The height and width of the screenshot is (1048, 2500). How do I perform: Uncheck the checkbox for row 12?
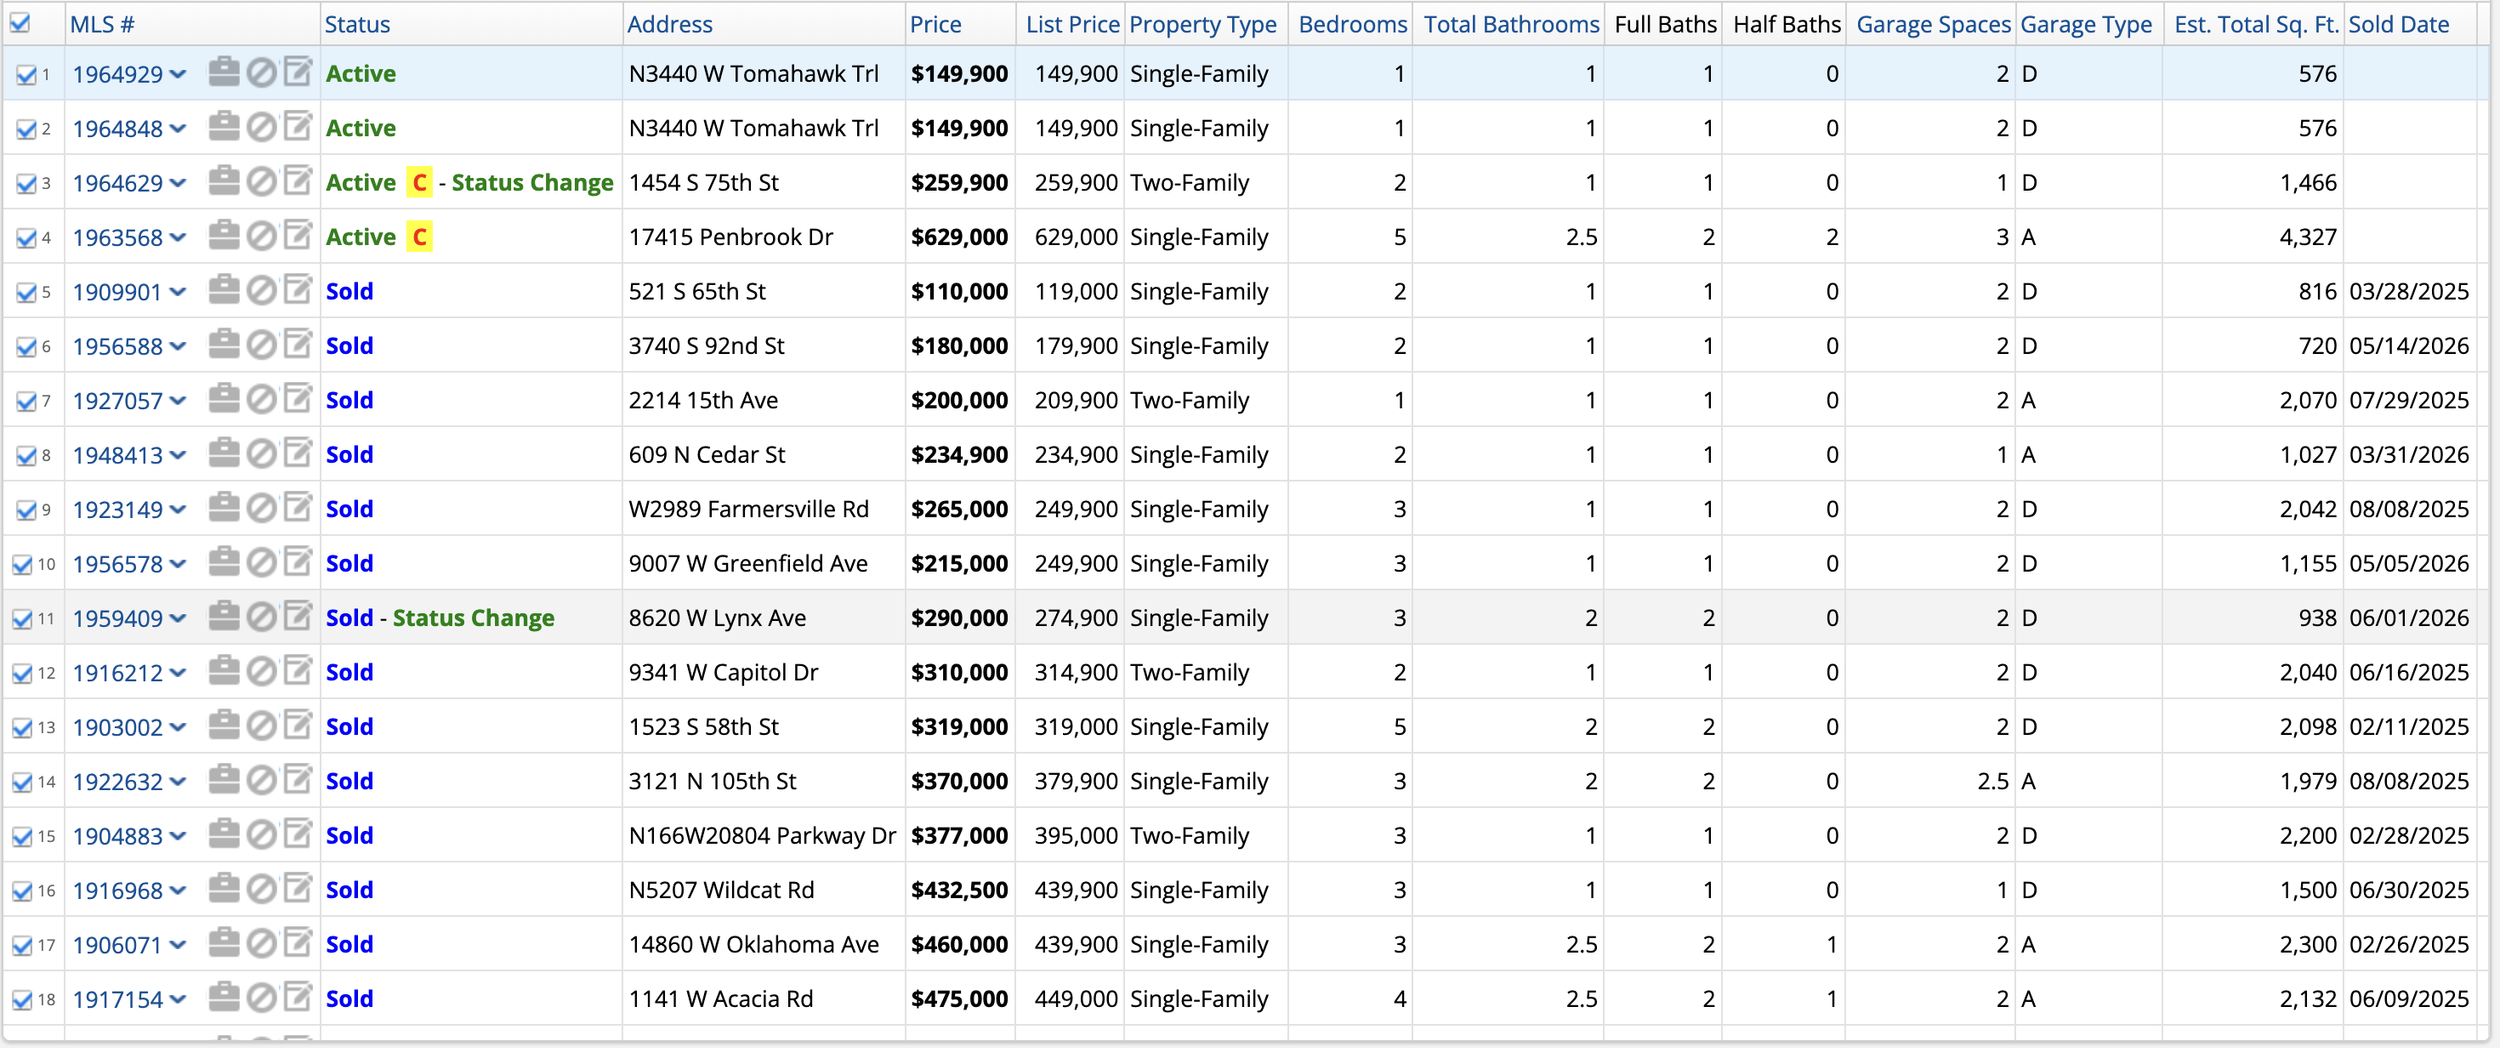pyautogui.click(x=22, y=673)
